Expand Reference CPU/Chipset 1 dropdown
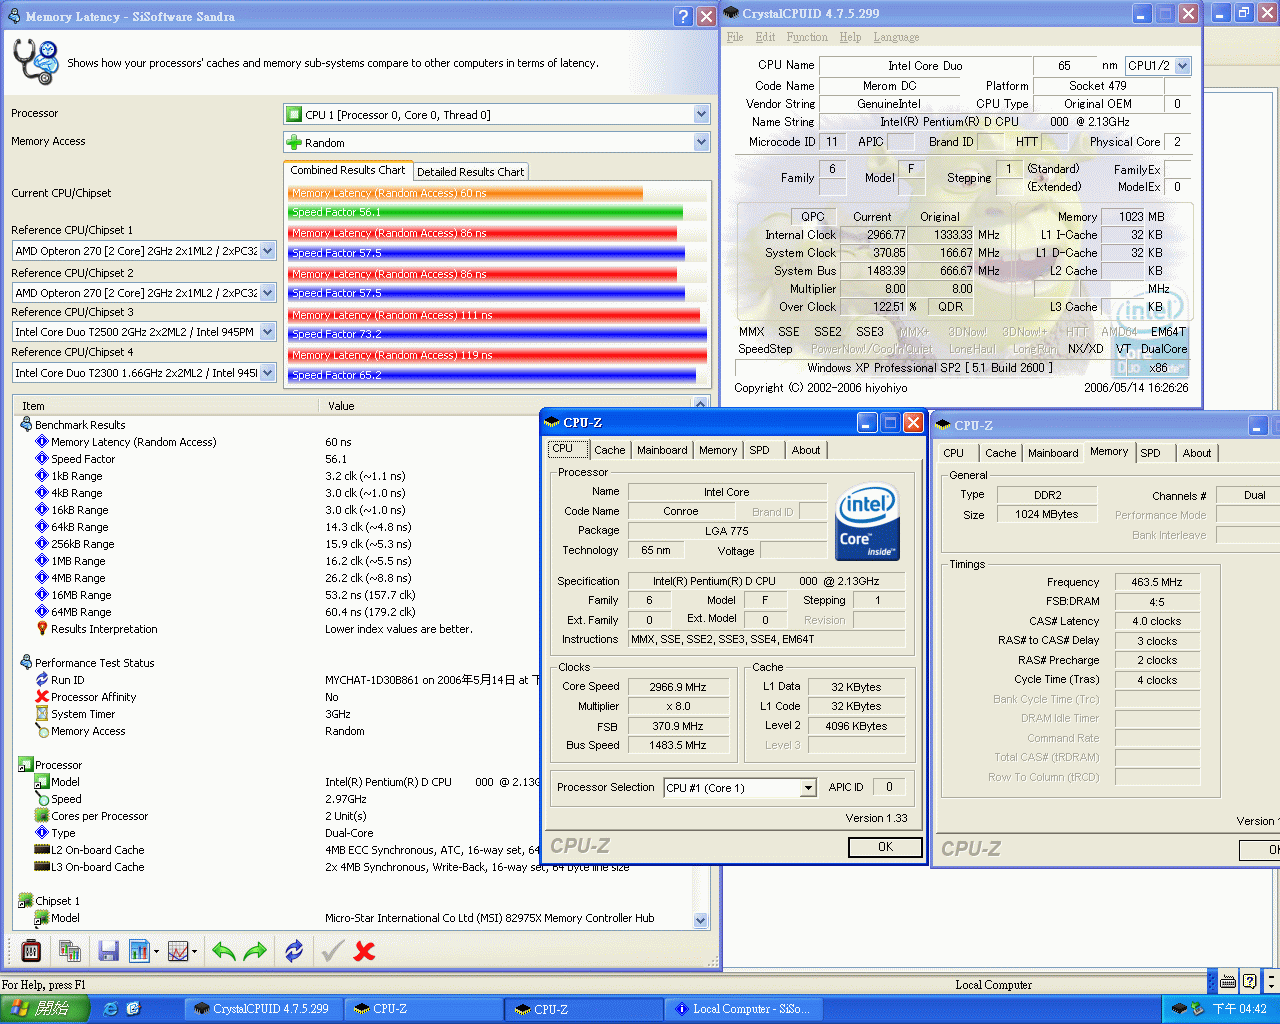Screen dimensions: 1280x1024 pyautogui.click(x=268, y=251)
